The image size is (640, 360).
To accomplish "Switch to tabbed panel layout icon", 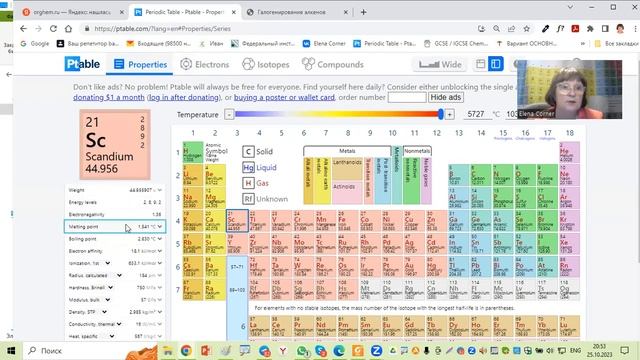I will click(480, 64).
